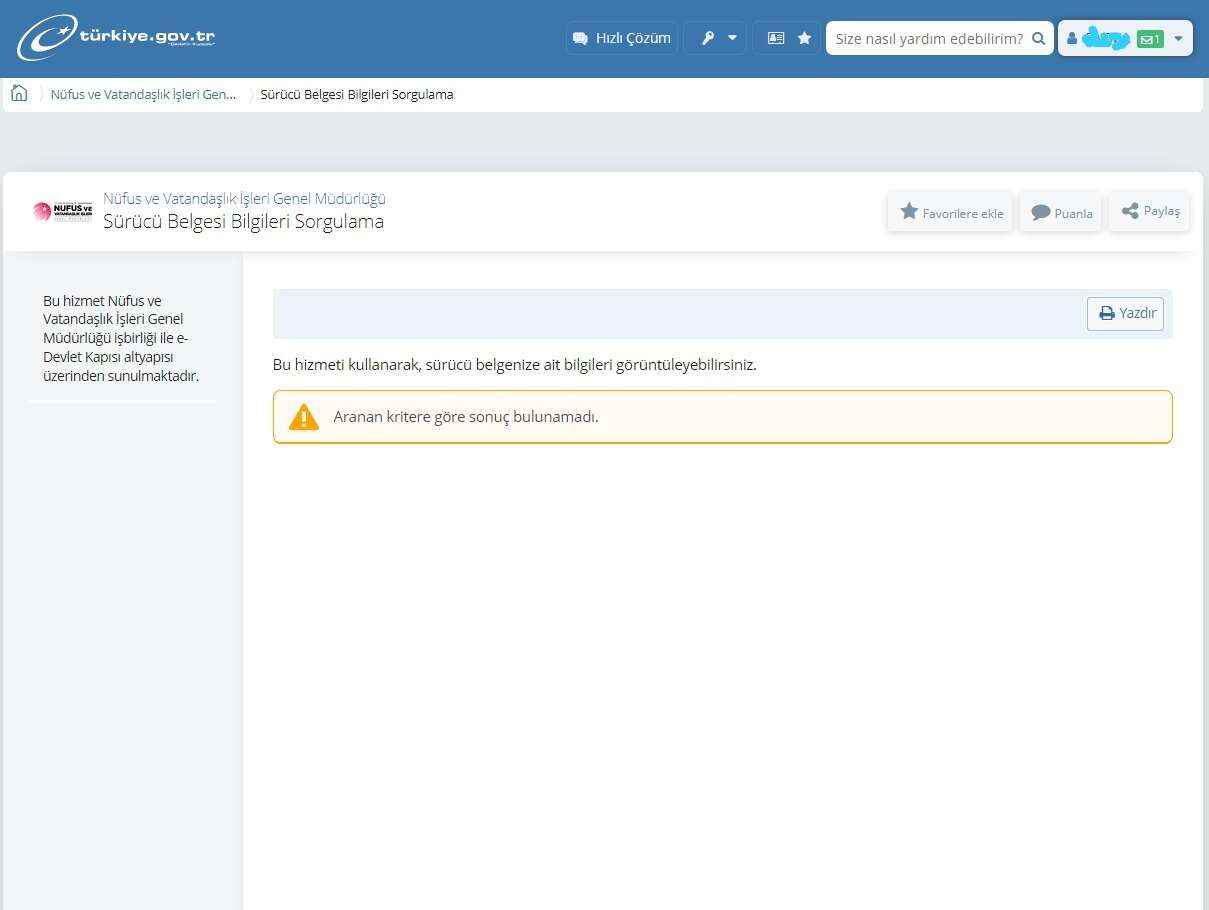Click the yellow warning triangle icon
This screenshot has width=1209, height=910.
click(x=303, y=417)
